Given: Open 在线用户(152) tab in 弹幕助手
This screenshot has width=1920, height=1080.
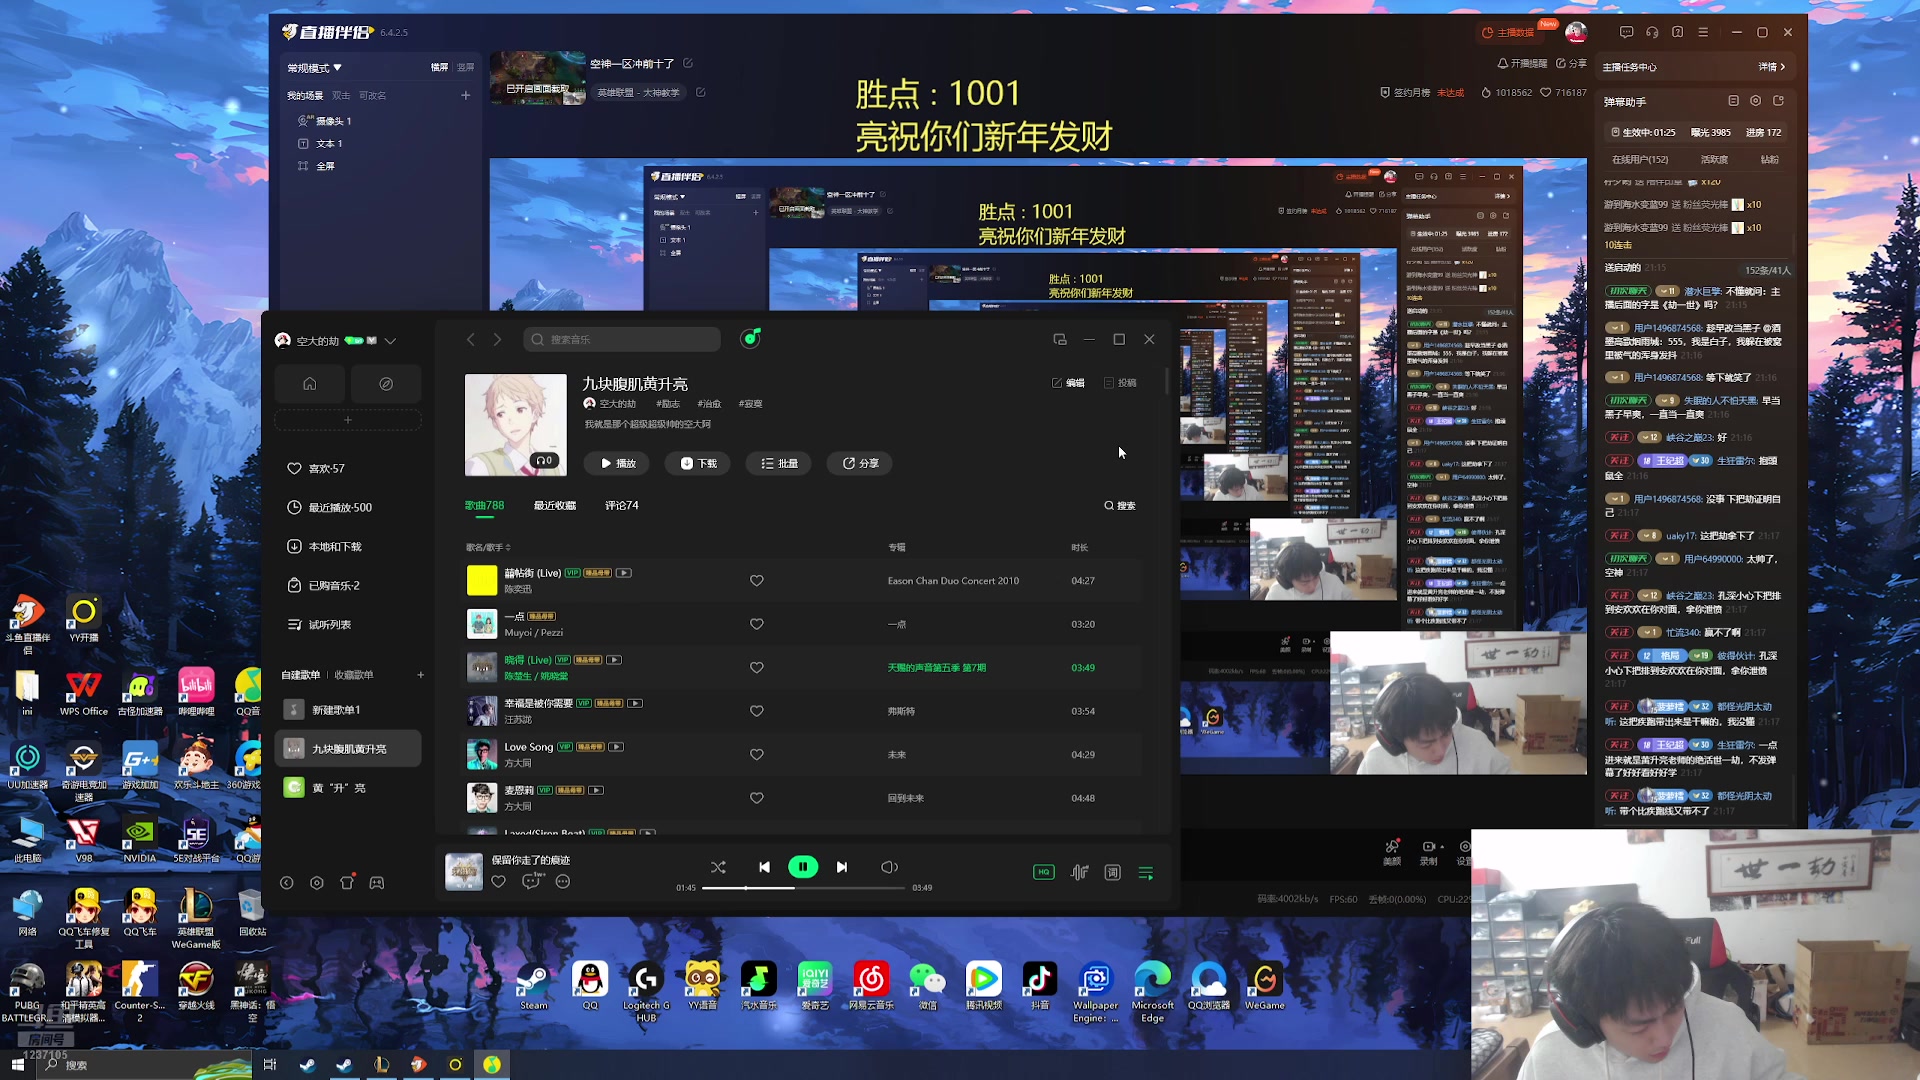Looking at the screenshot, I should coord(1640,159).
